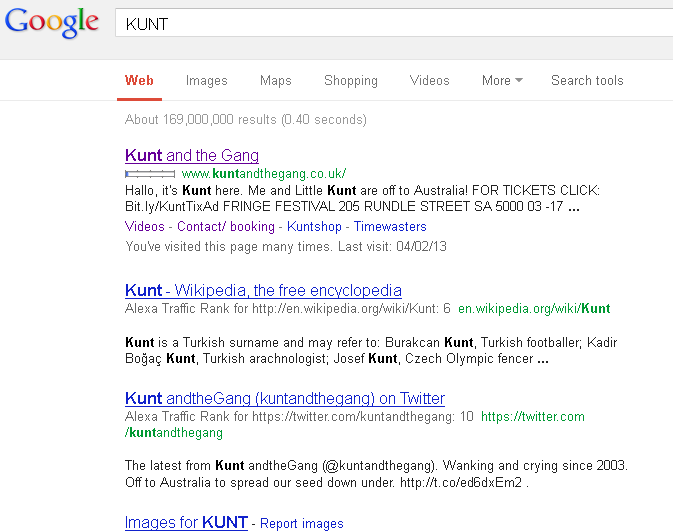Click the Turkish surname snippet text

(371, 350)
